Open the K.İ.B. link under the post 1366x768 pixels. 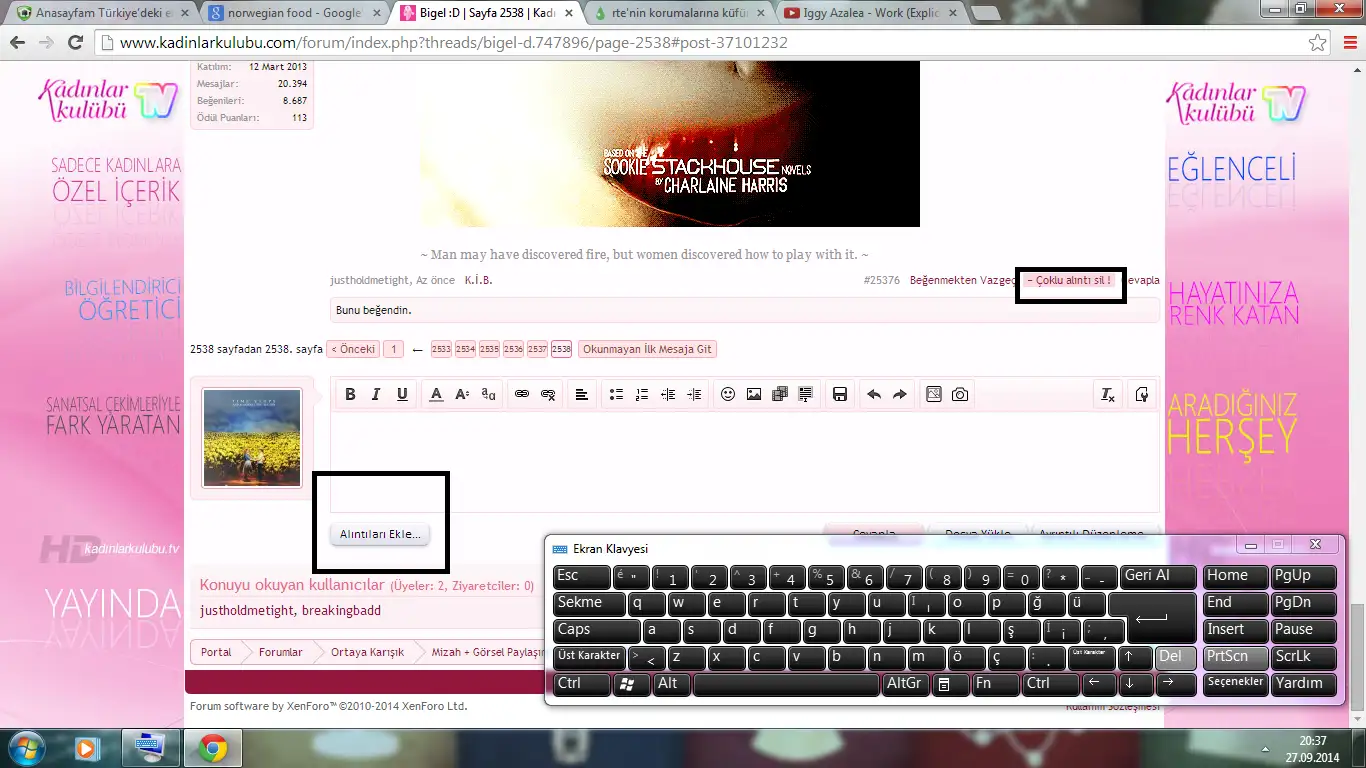point(479,280)
